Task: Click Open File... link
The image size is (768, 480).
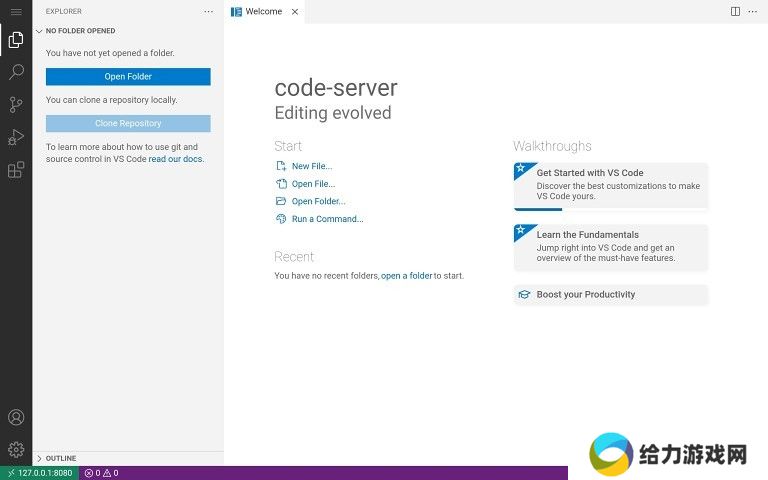Action: [313, 184]
